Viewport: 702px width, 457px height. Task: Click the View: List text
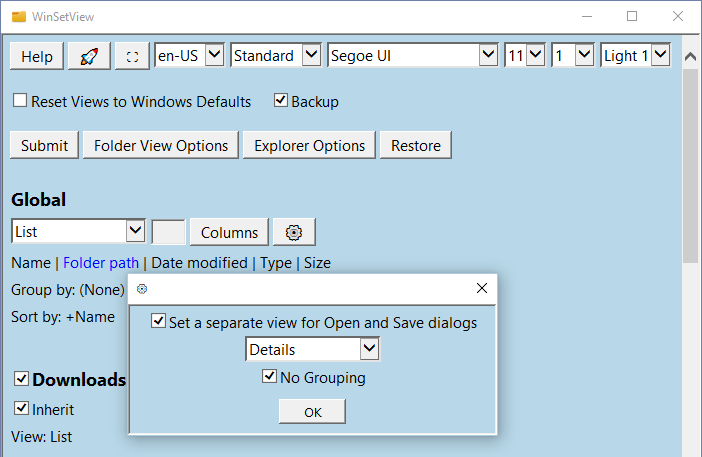click(x=41, y=437)
